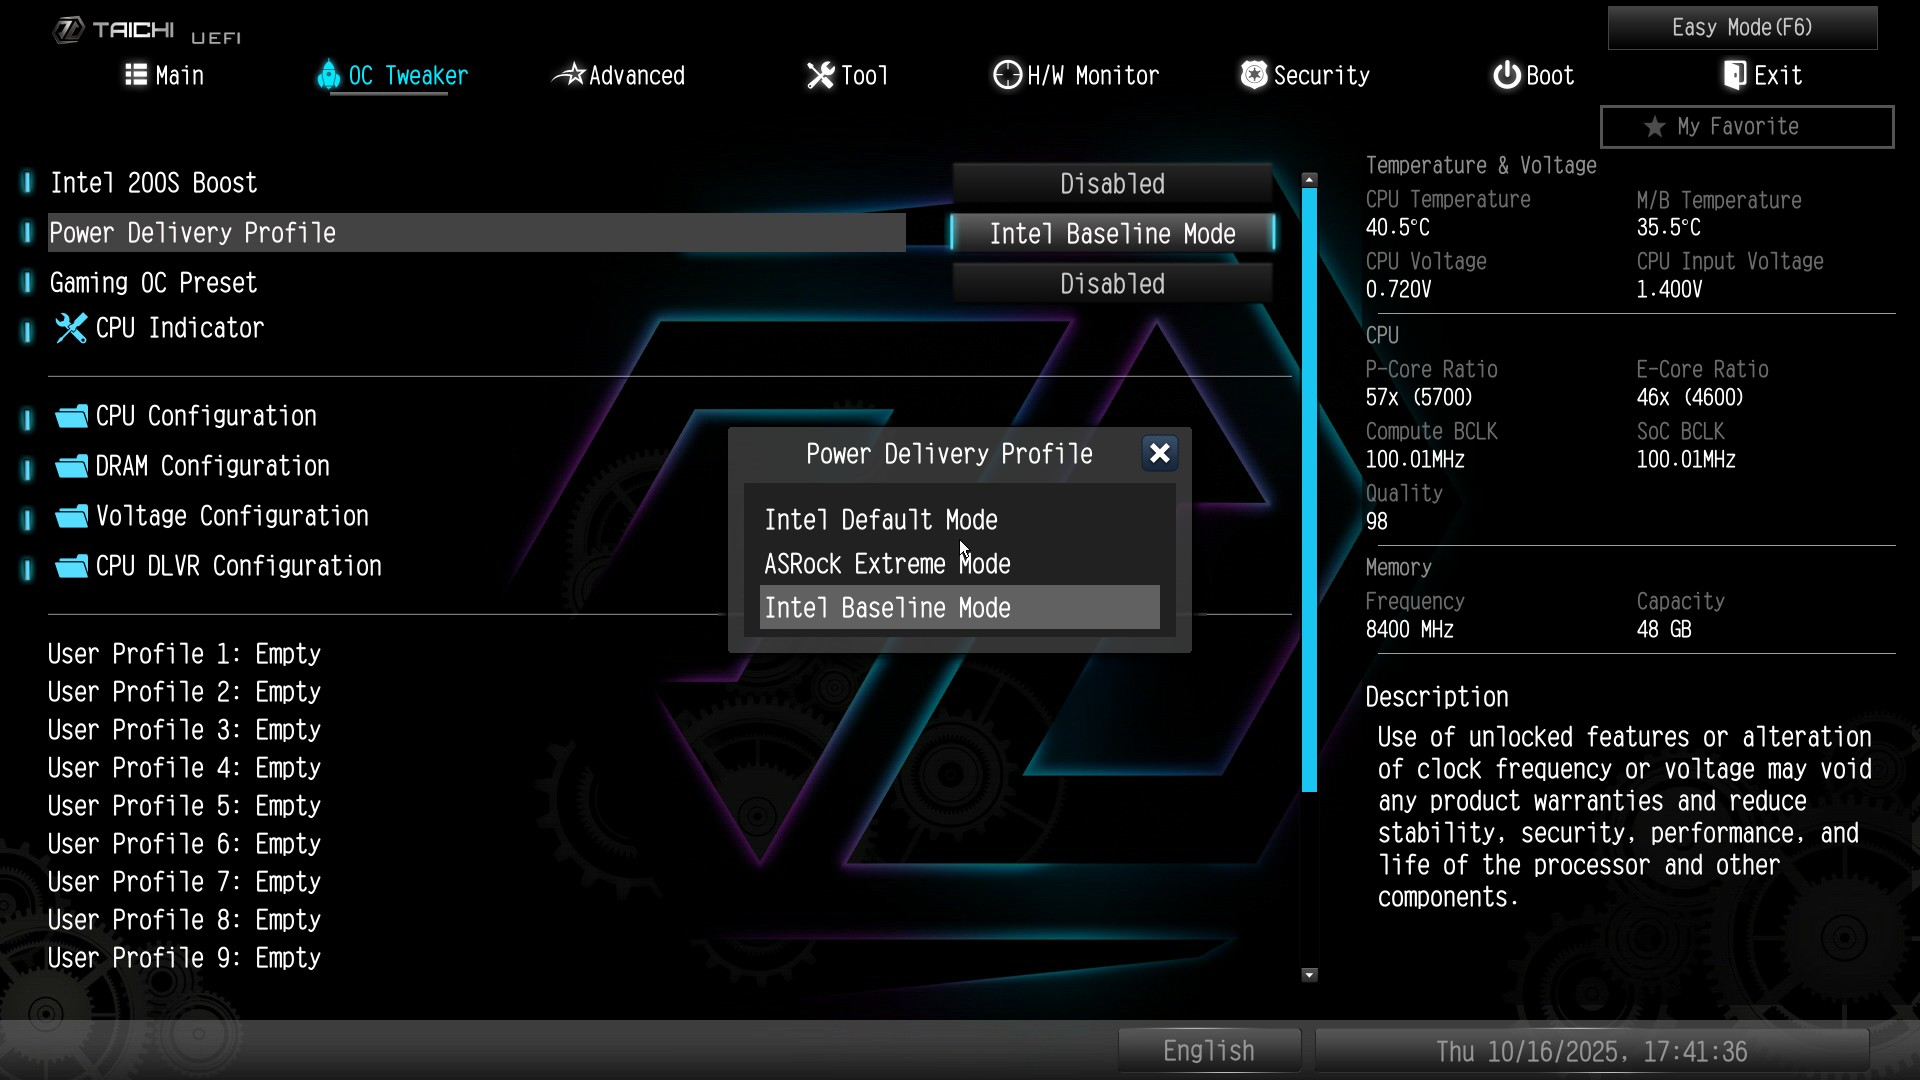Click the Tool wrench icon
This screenshot has height=1080, width=1920.
coord(820,75)
